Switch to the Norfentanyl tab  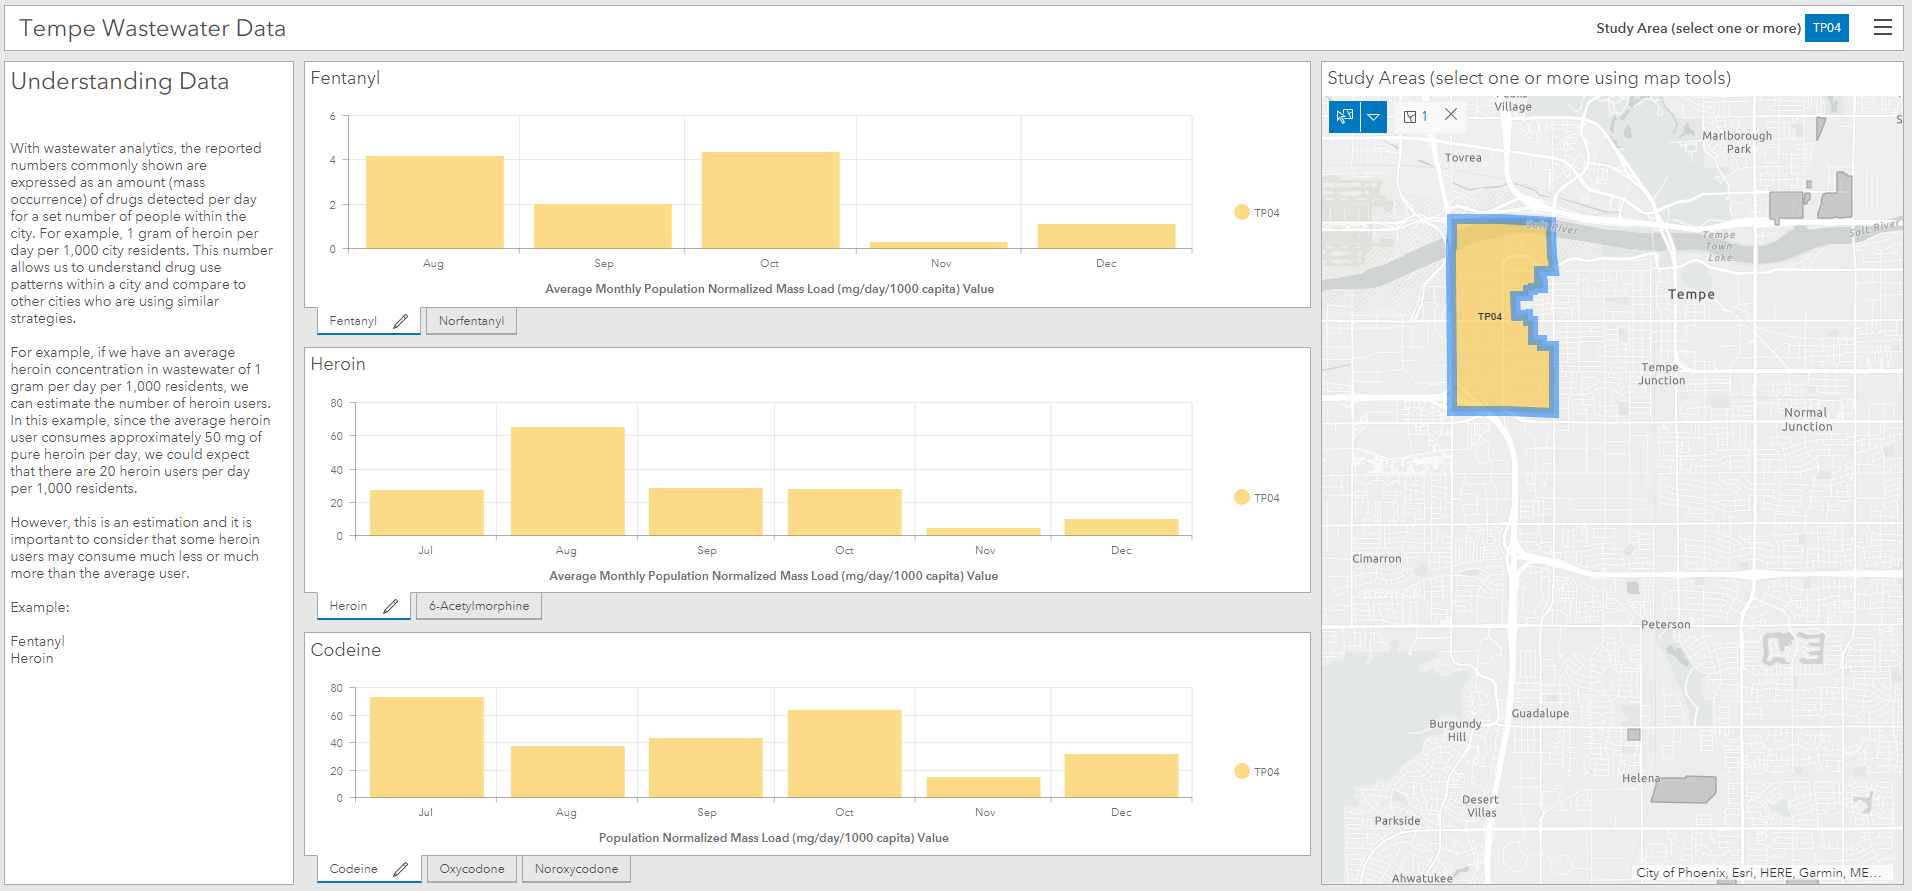click(471, 321)
